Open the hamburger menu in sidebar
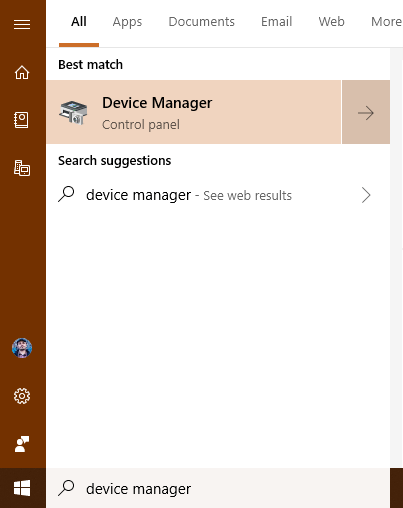Screen dimensions: 403x508 [22, 24]
